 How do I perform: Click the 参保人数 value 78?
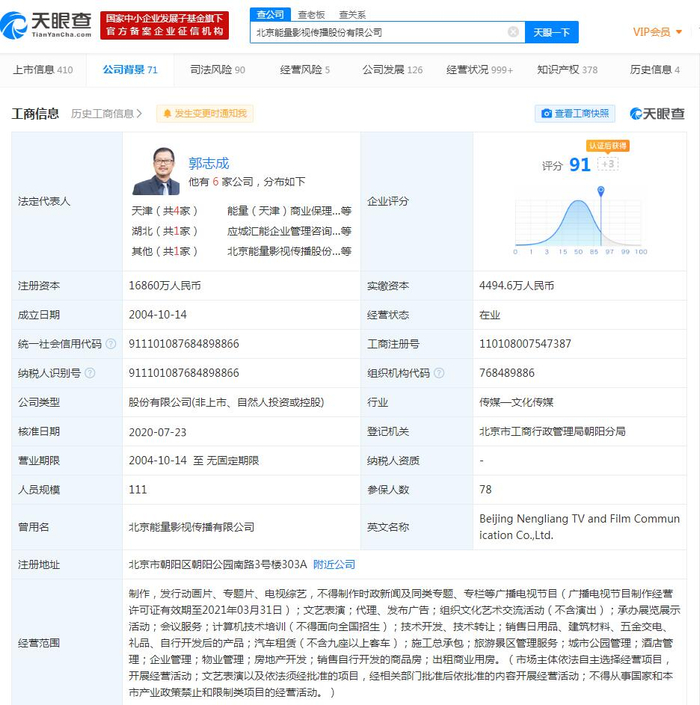click(x=486, y=490)
